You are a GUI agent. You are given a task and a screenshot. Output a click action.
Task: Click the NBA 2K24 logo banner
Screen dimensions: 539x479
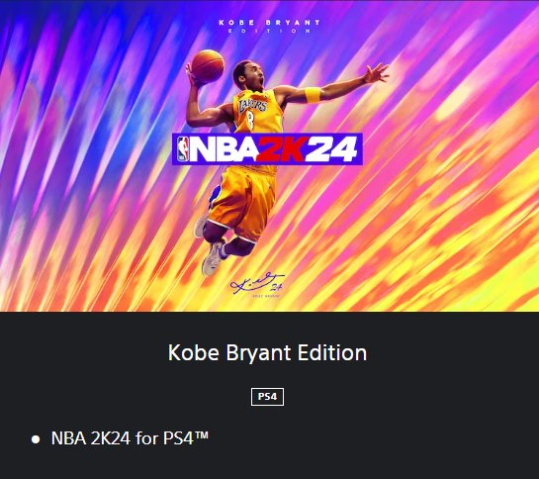point(267,149)
